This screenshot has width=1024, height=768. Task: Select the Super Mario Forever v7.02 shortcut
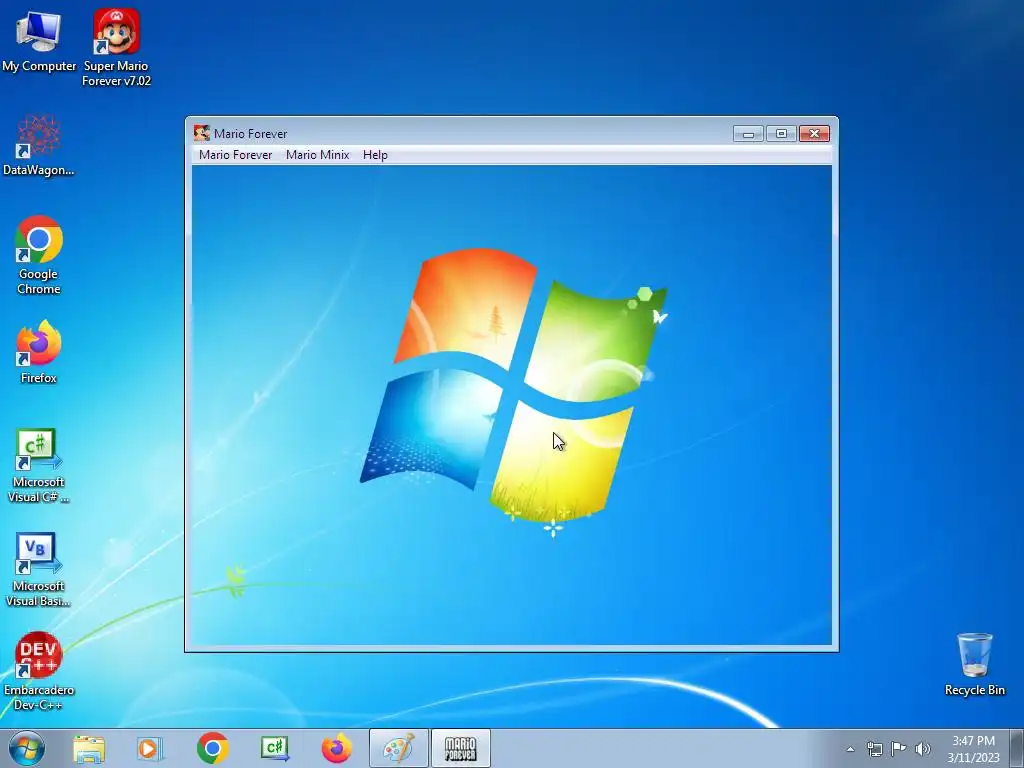(x=116, y=48)
